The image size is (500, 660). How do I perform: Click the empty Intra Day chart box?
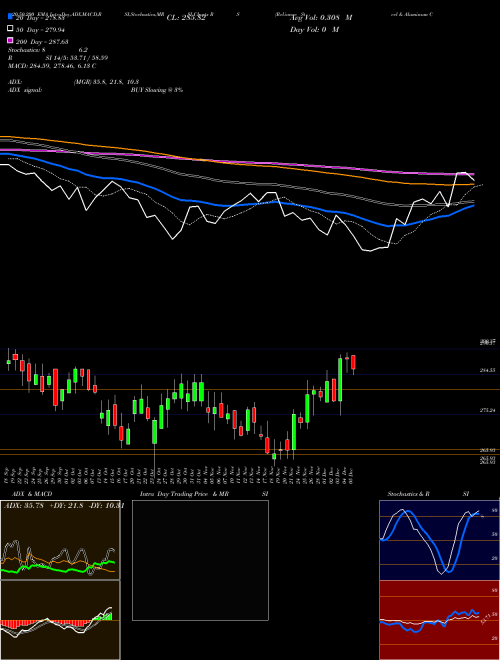point(200,560)
